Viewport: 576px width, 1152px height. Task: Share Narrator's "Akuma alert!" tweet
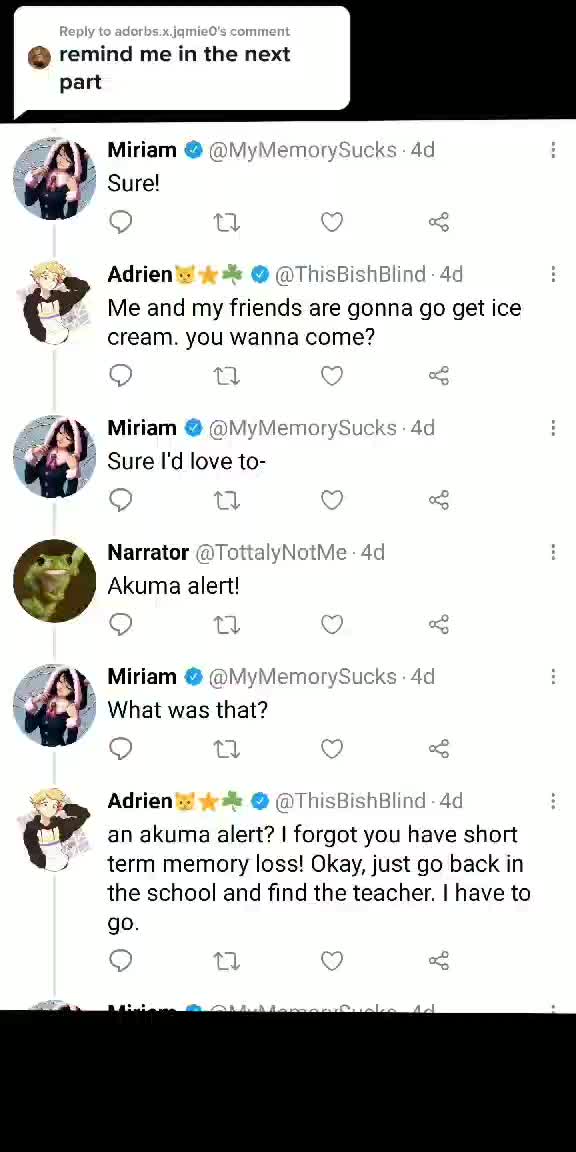click(439, 624)
